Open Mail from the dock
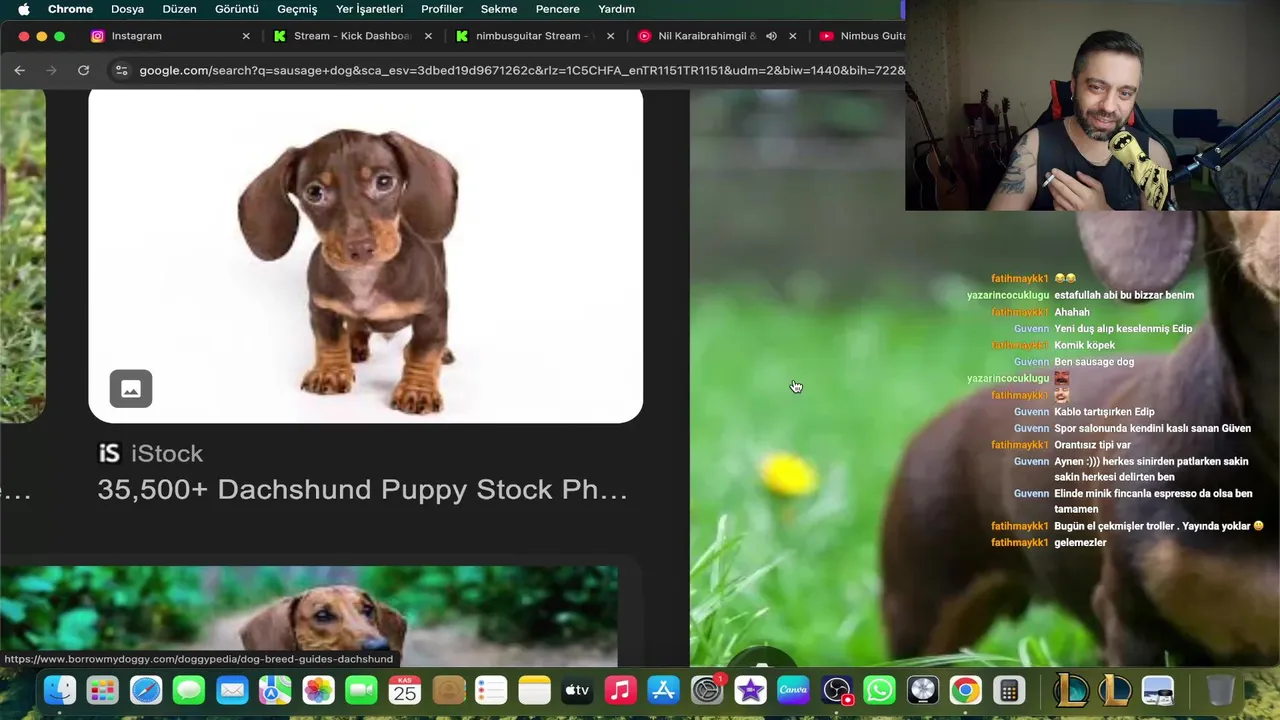The image size is (1280, 720). click(232, 690)
